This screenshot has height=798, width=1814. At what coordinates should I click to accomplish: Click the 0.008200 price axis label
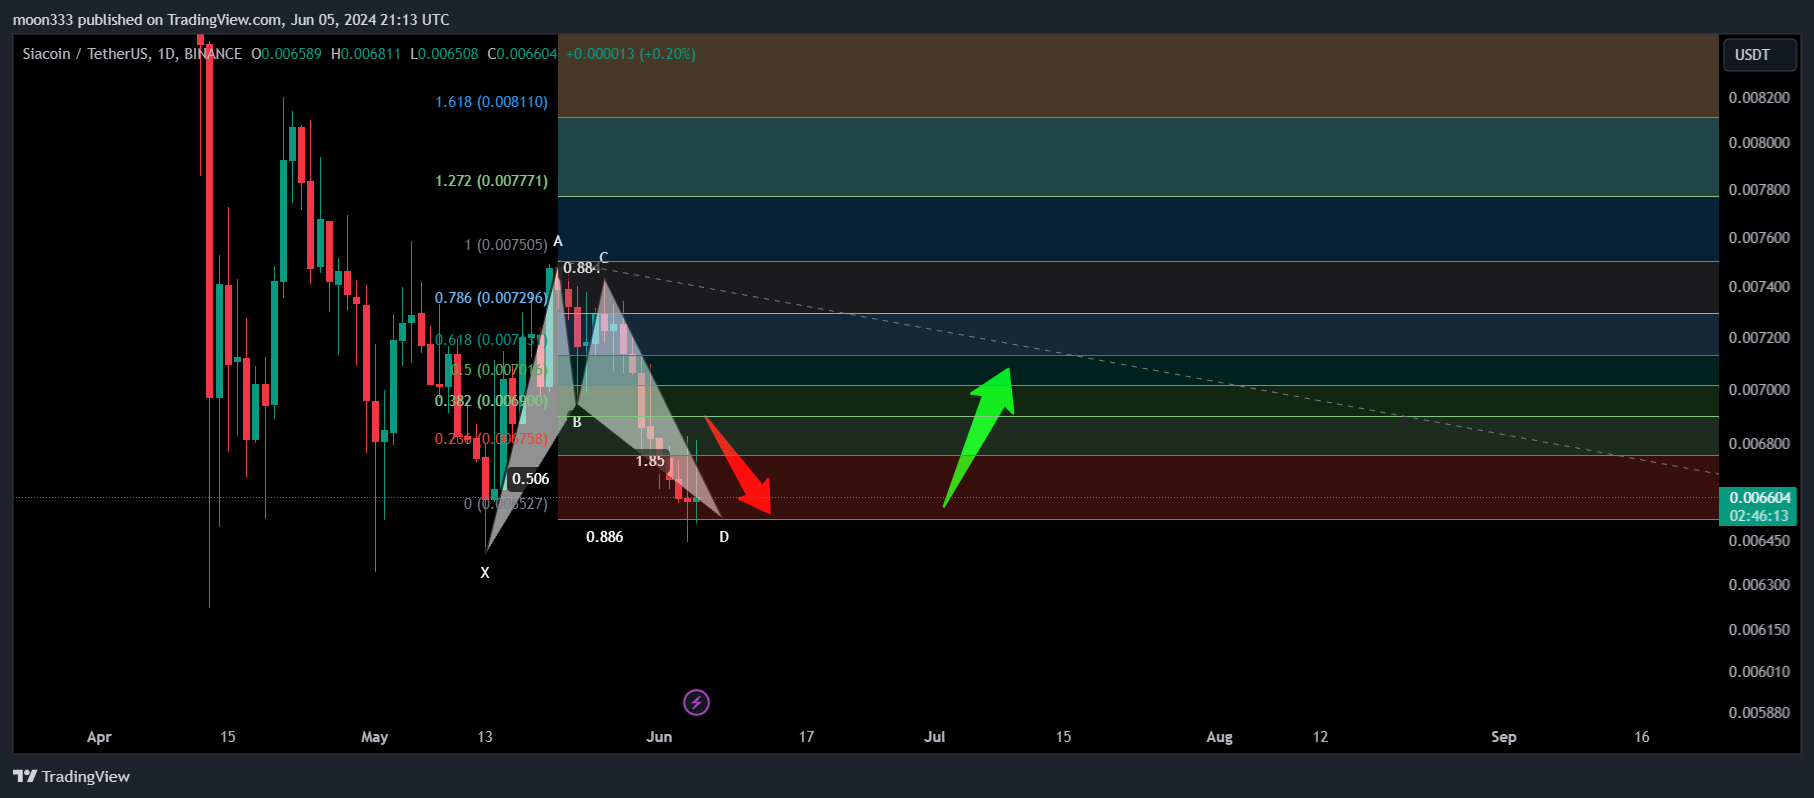(x=1759, y=98)
